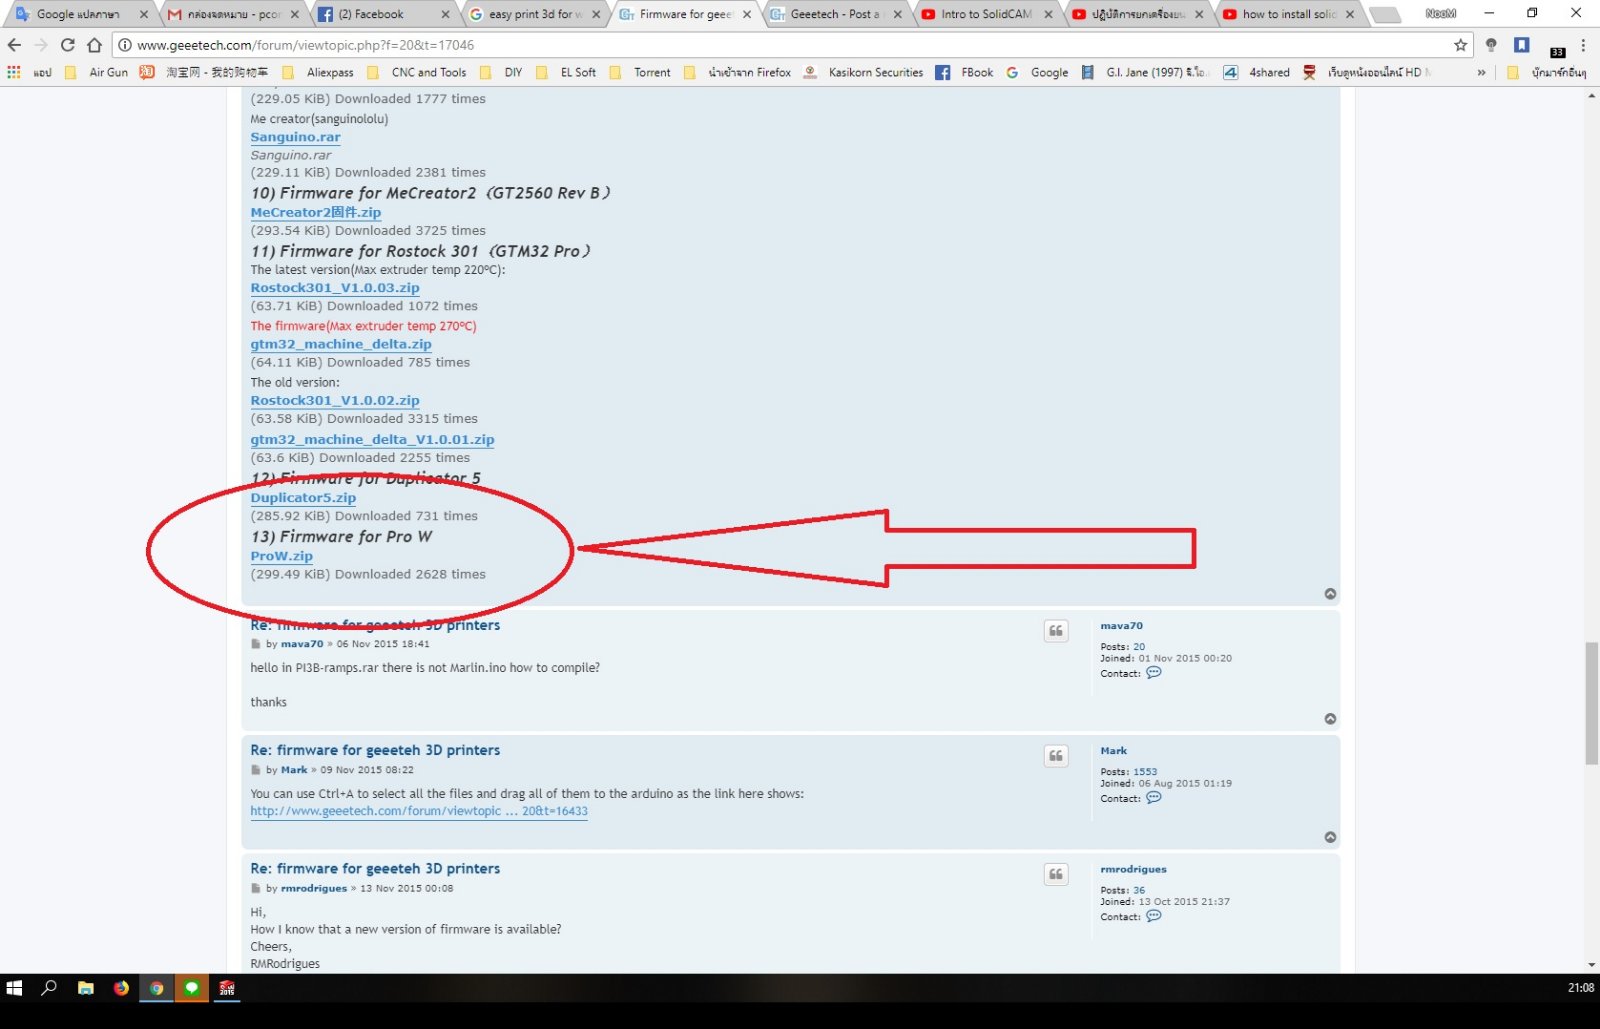Open Rostock301_V1.0.03.zip link
The height and width of the screenshot is (1029, 1600).
point(335,288)
